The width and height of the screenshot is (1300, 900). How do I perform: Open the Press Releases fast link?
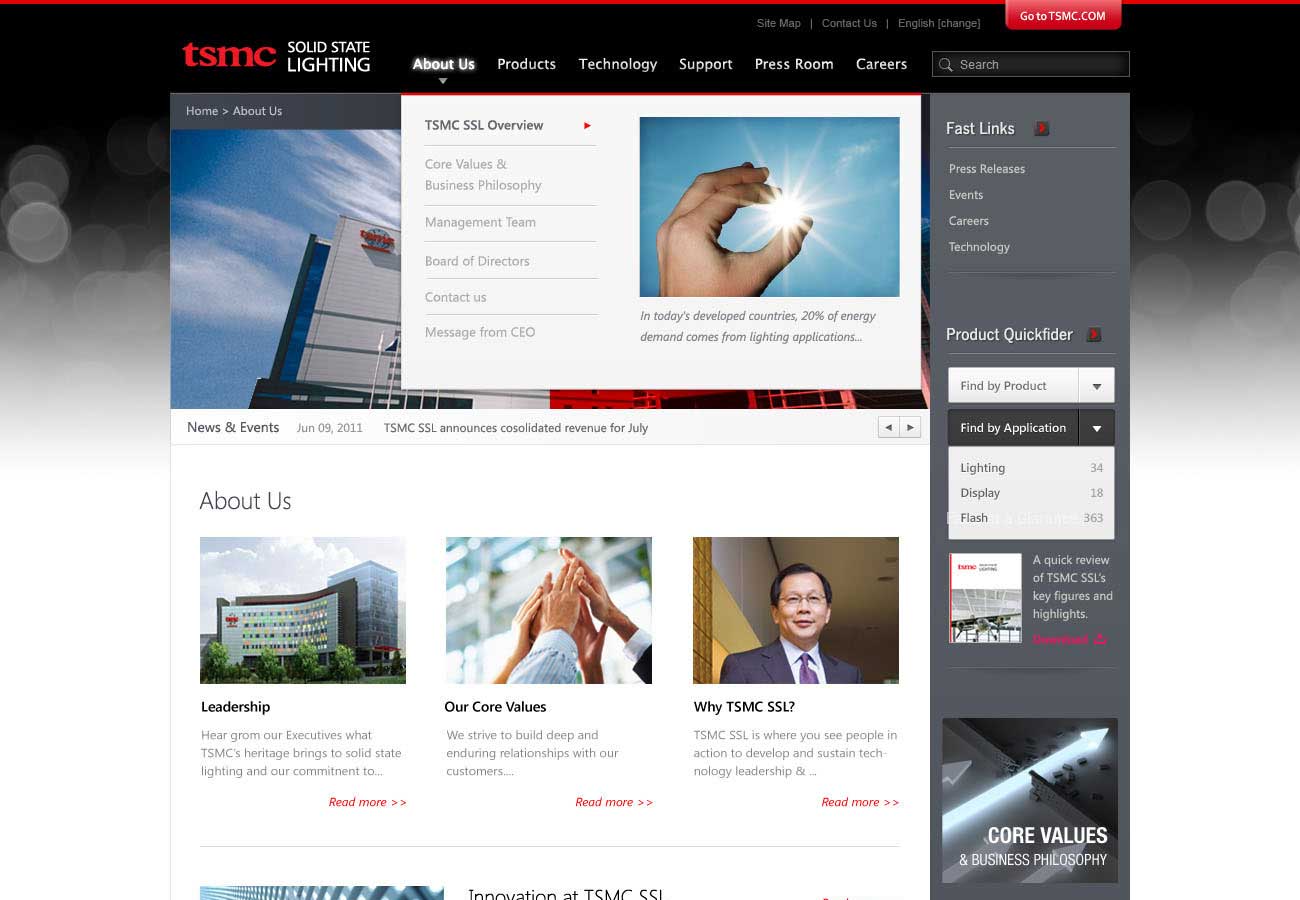(x=987, y=169)
